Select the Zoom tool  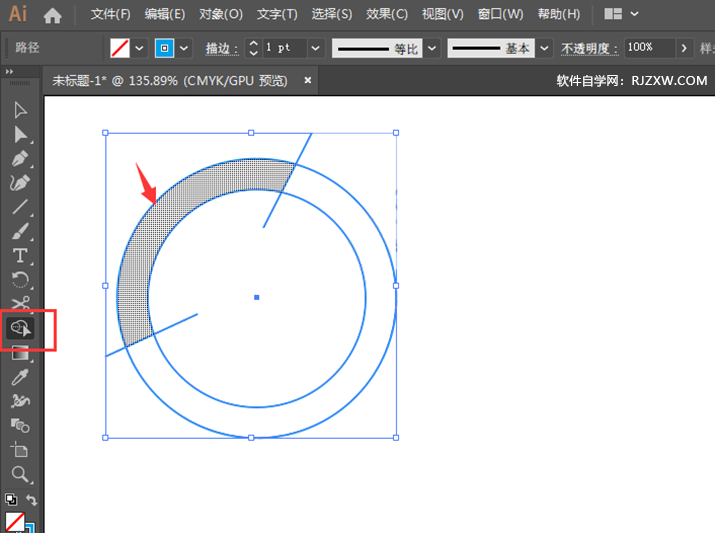pos(20,474)
